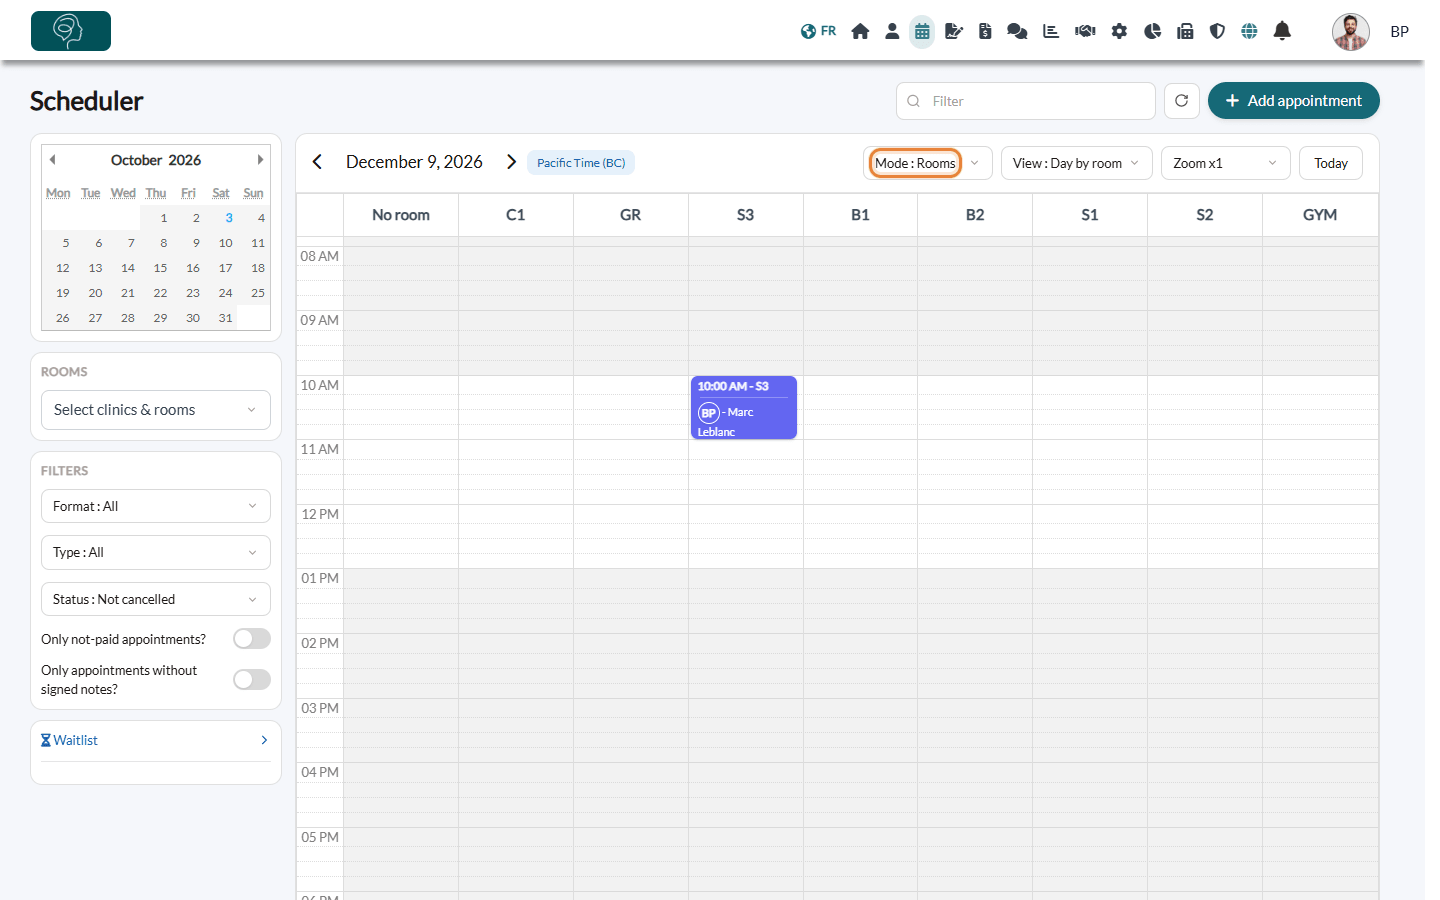The height and width of the screenshot is (900, 1440).
Task: Open Zoom x1 dropdown
Action: click(x=1226, y=163)
